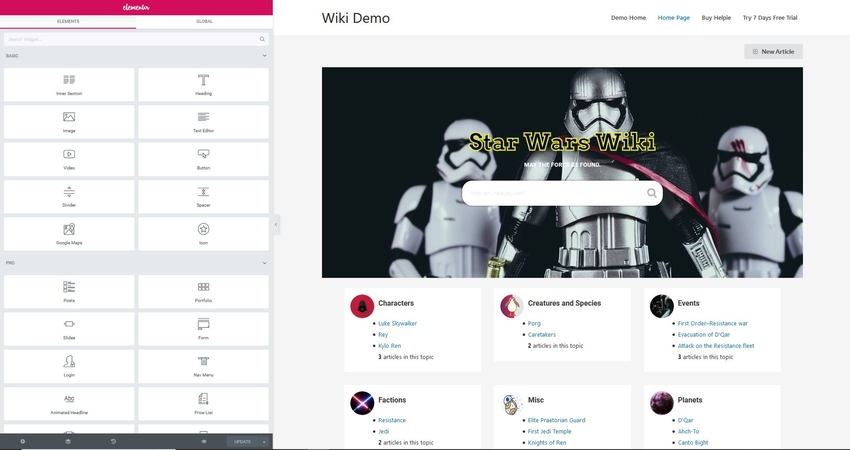This screenshot has height=450, width=850.
Task: Open Elementor page settings gear
Action: point(23,441)
